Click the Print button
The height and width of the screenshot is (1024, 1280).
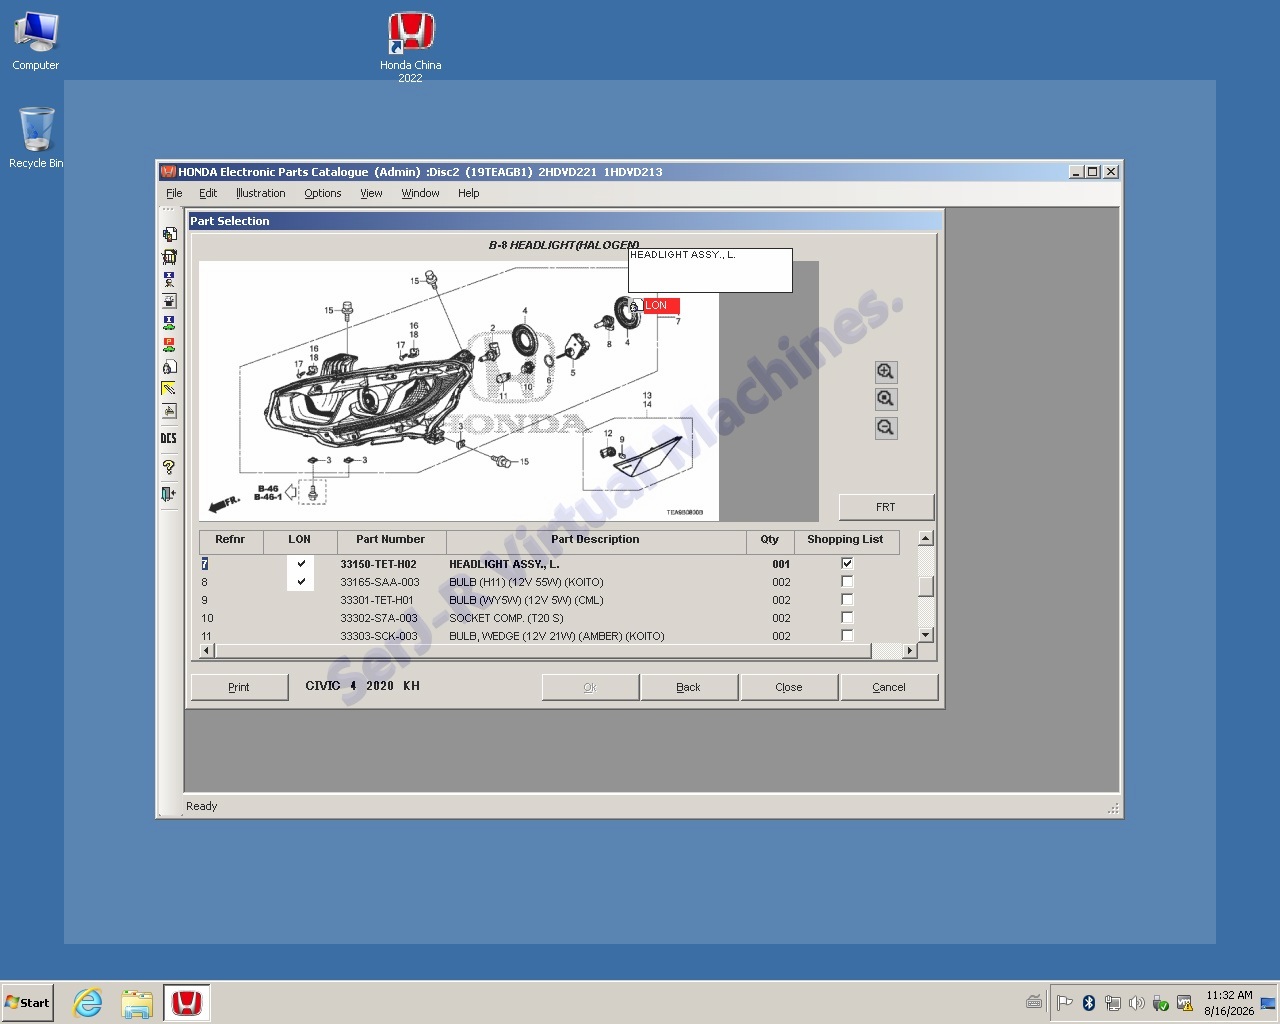click(x=239, y=687)
